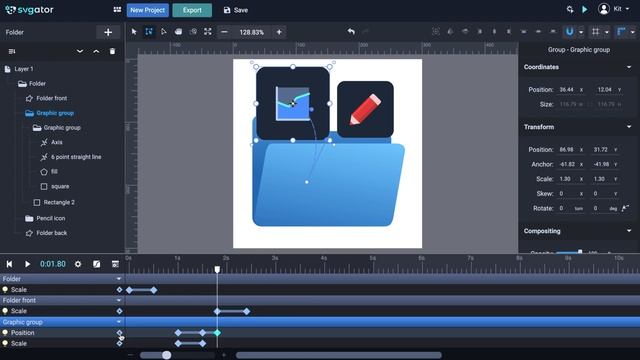
Task: Click the Export button
Action: pos(192,10)
